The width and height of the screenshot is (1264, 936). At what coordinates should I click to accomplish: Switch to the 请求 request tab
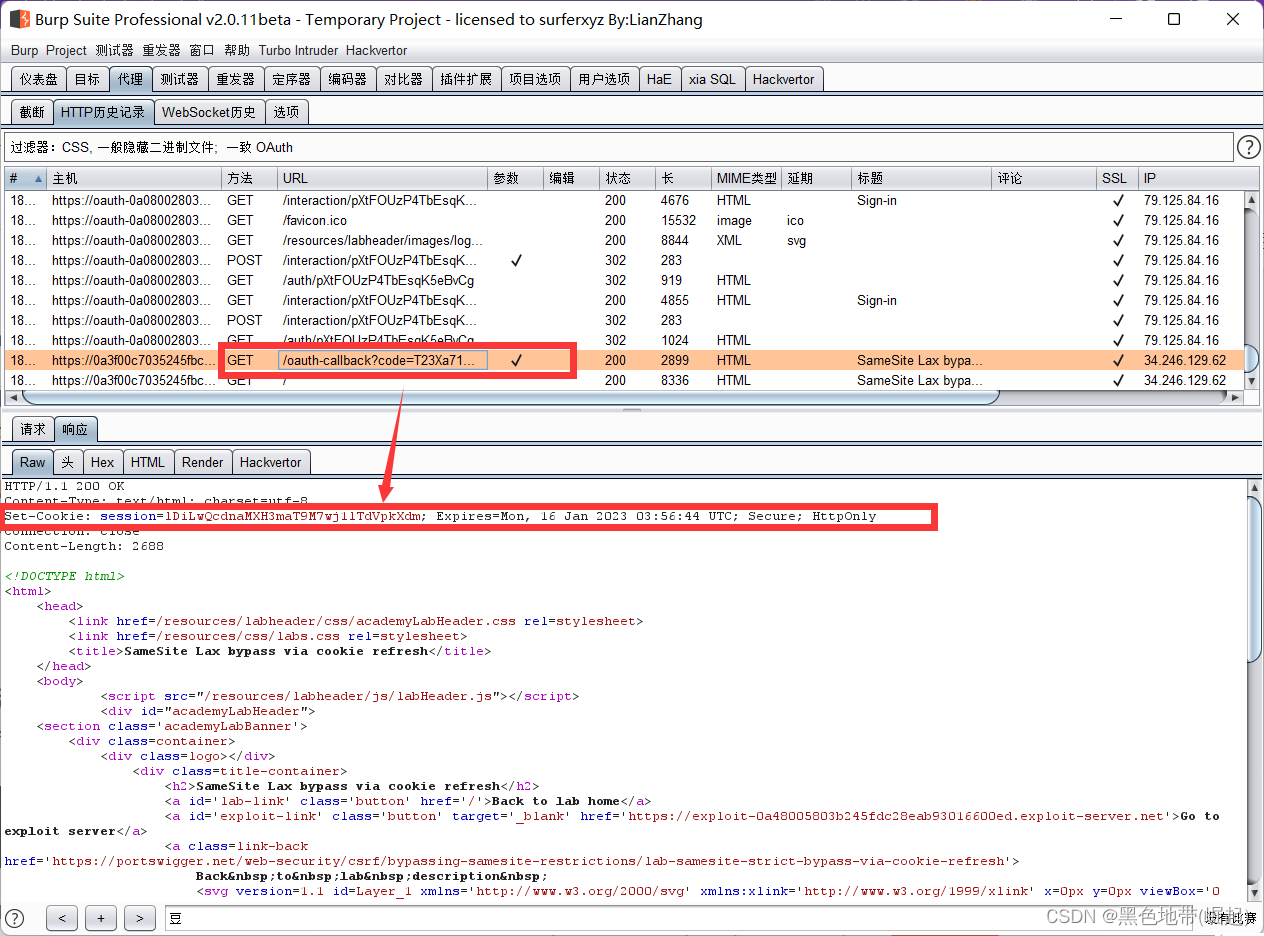[33, 429]
